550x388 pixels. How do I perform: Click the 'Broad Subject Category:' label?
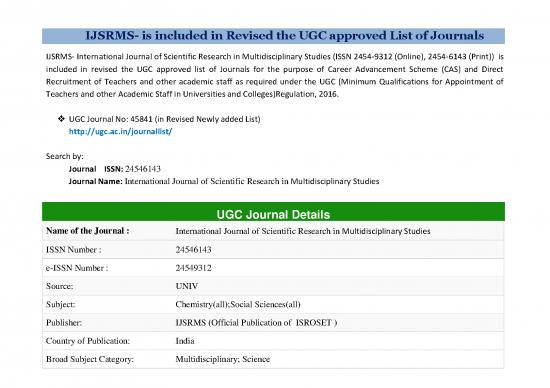pyautogui.click(x=90, y=359)
